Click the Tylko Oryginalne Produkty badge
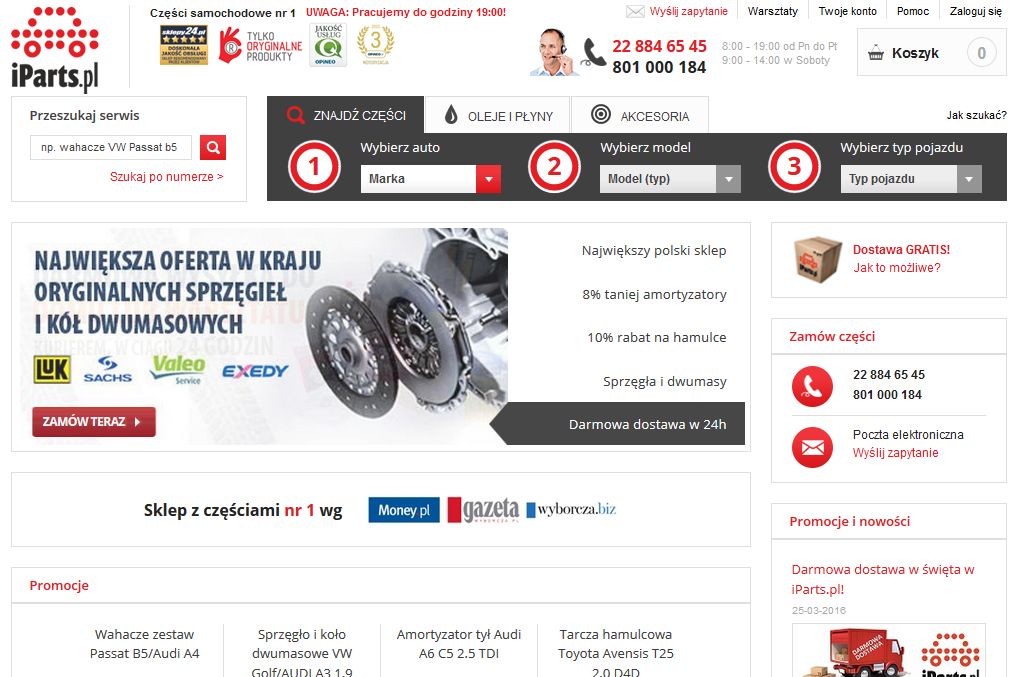 [260, 45]
